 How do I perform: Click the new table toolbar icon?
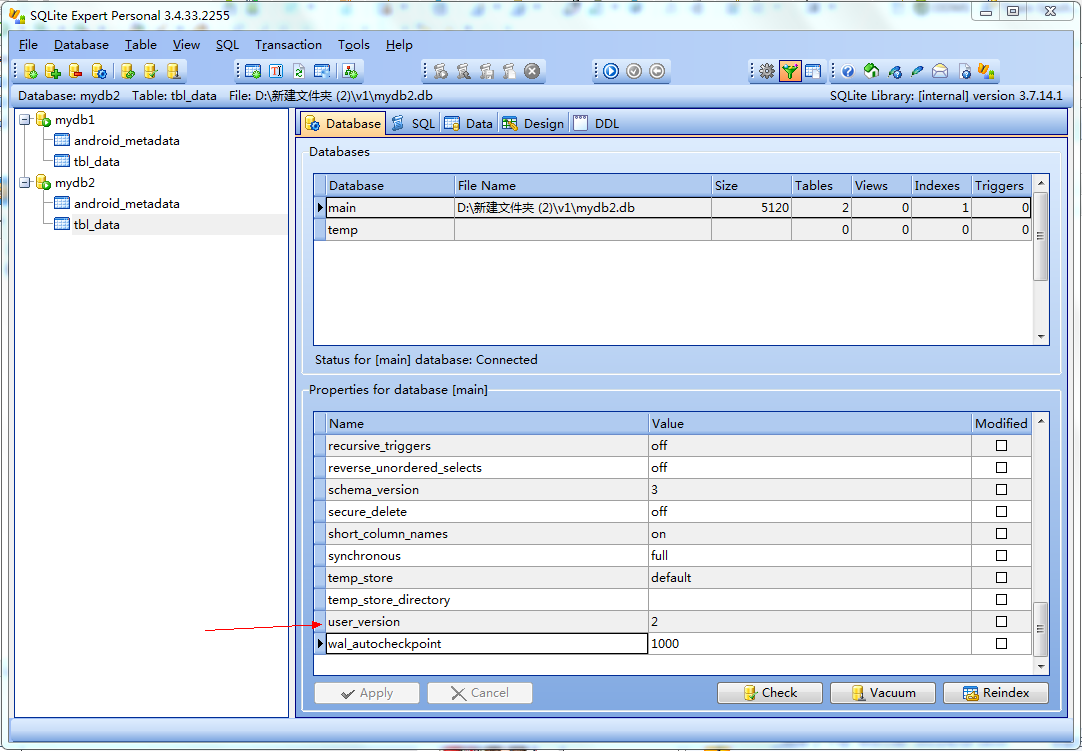[x=253, y=71]
